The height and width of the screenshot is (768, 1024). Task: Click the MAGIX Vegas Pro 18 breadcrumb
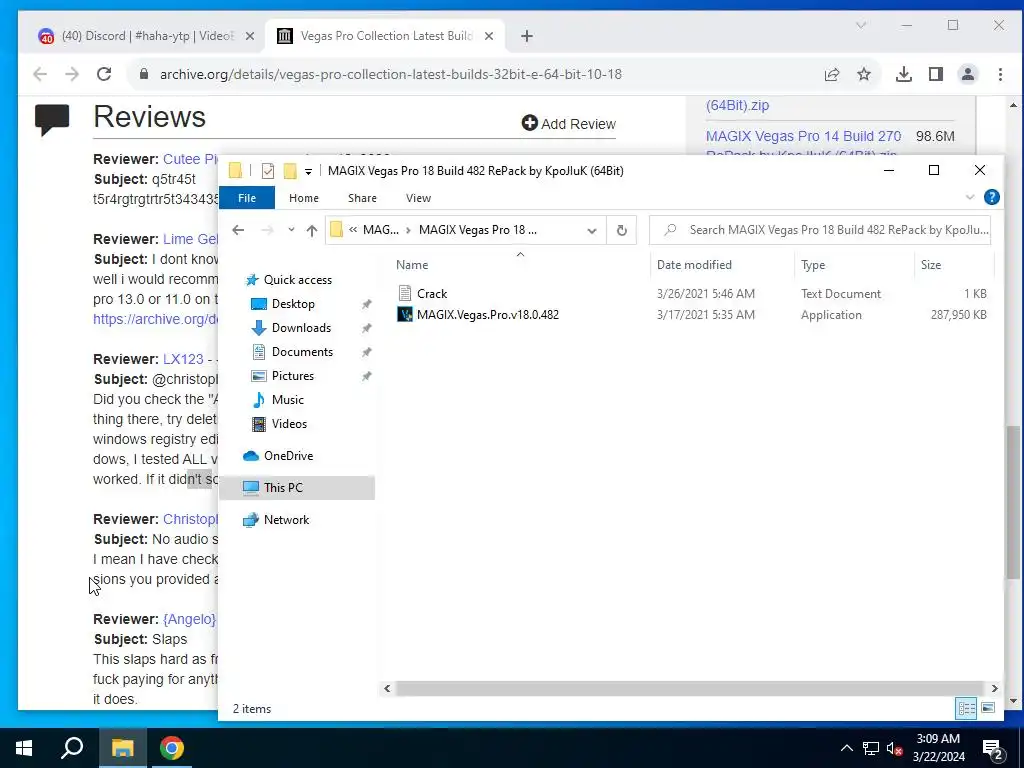click(x=477, y=230)
